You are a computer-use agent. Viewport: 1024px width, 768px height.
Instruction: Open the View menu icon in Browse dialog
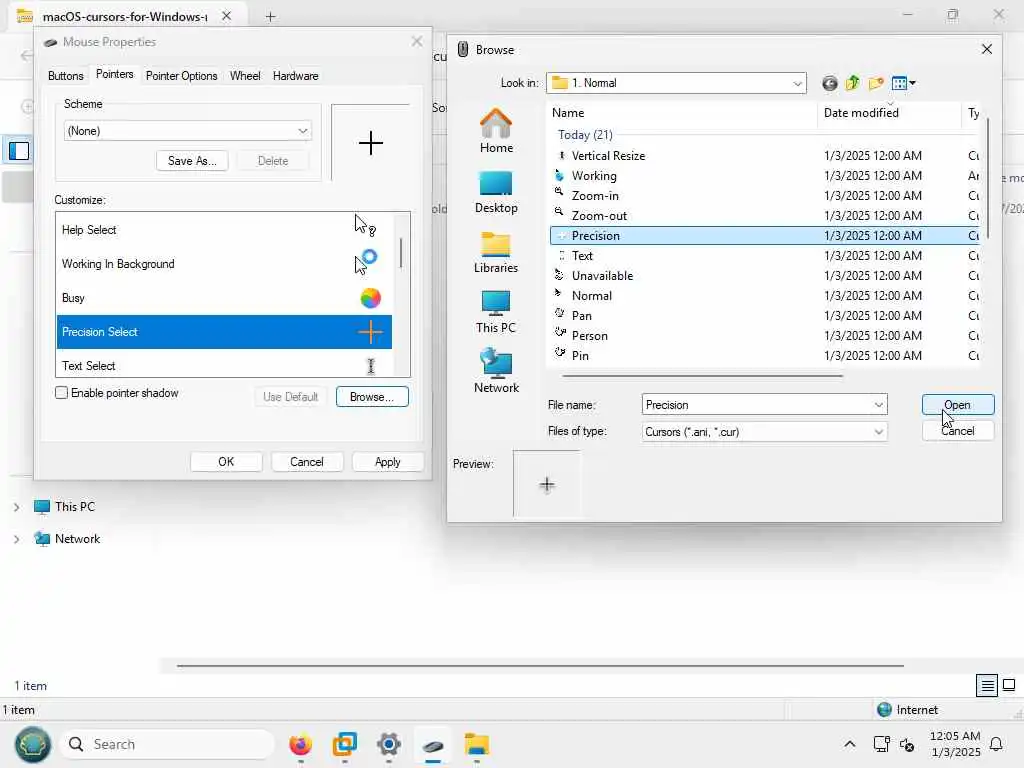904,83
